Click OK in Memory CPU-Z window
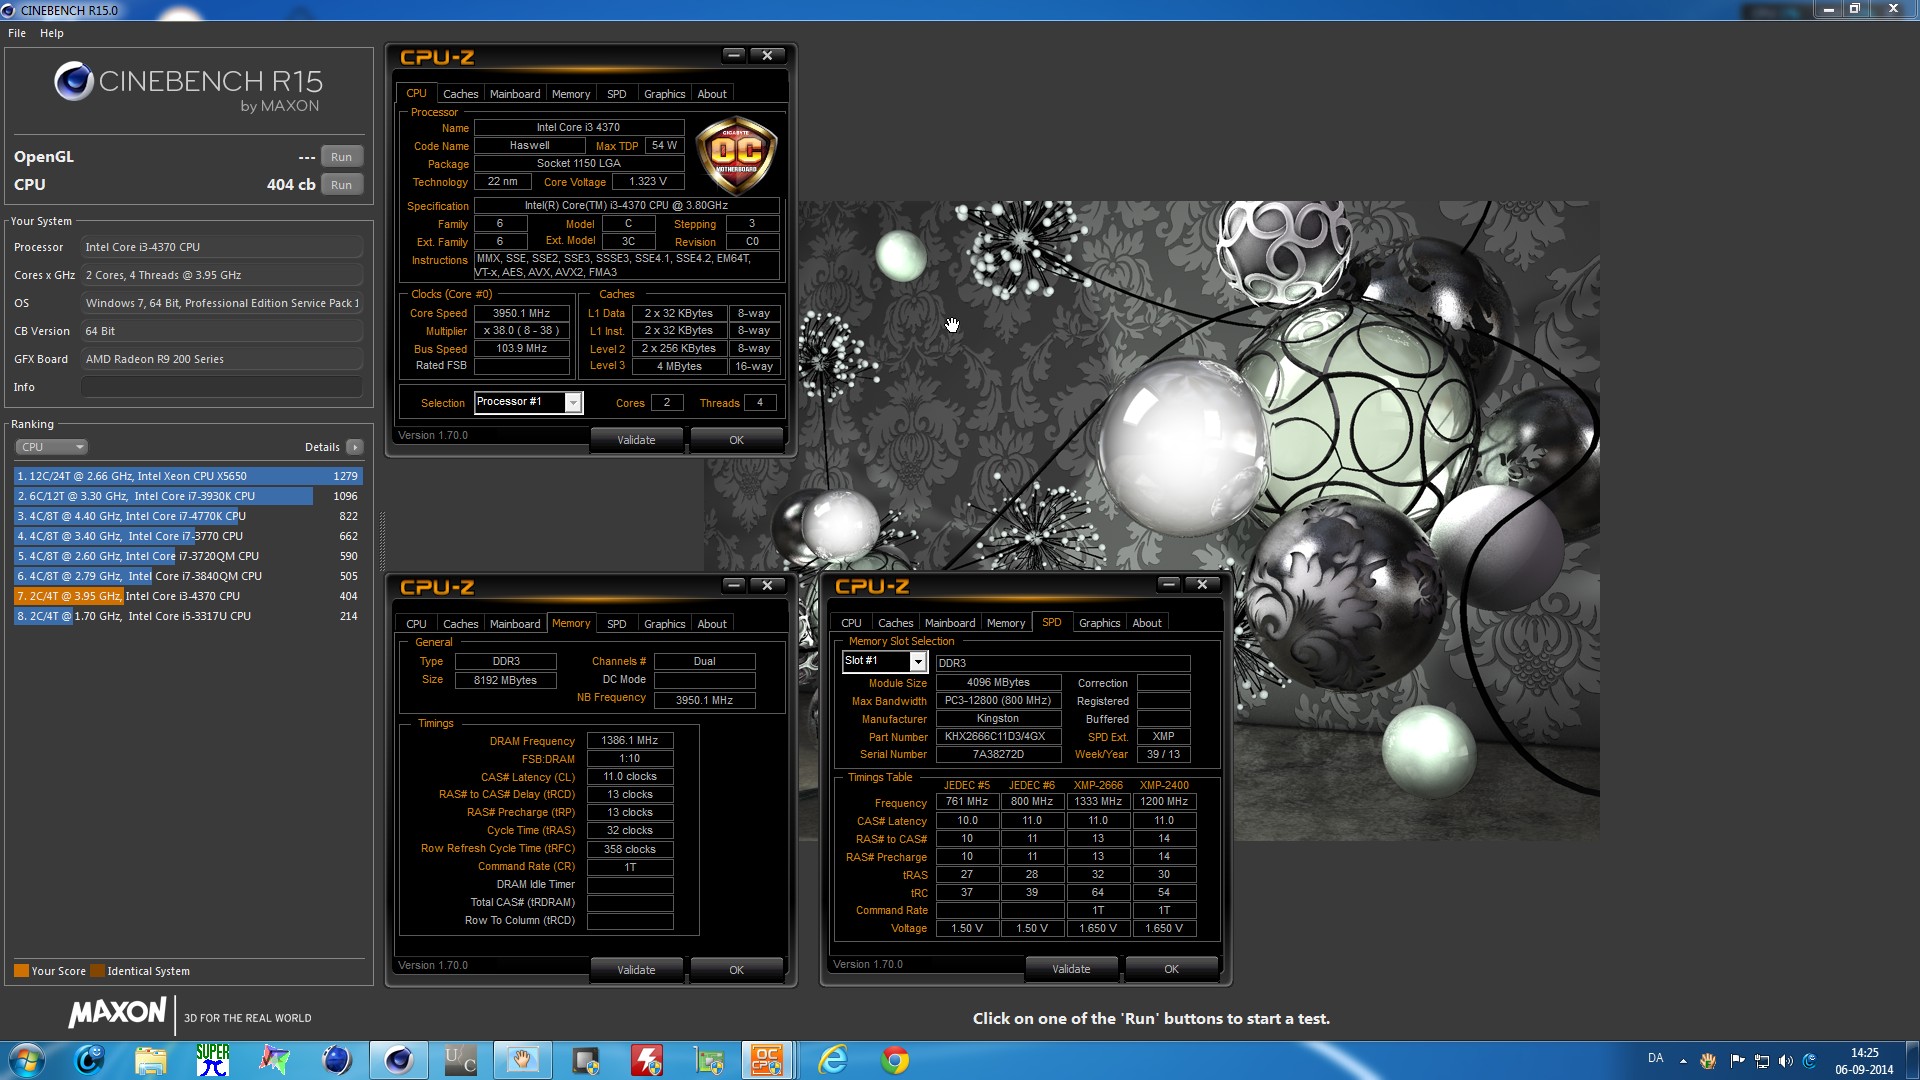 [736, 970]
